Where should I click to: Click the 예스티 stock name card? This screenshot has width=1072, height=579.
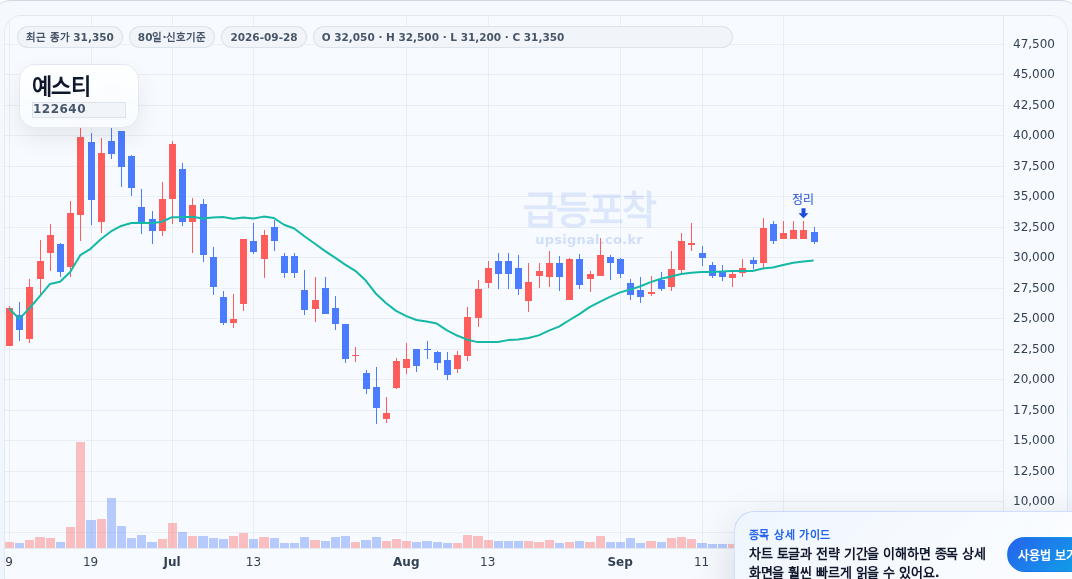79,96
